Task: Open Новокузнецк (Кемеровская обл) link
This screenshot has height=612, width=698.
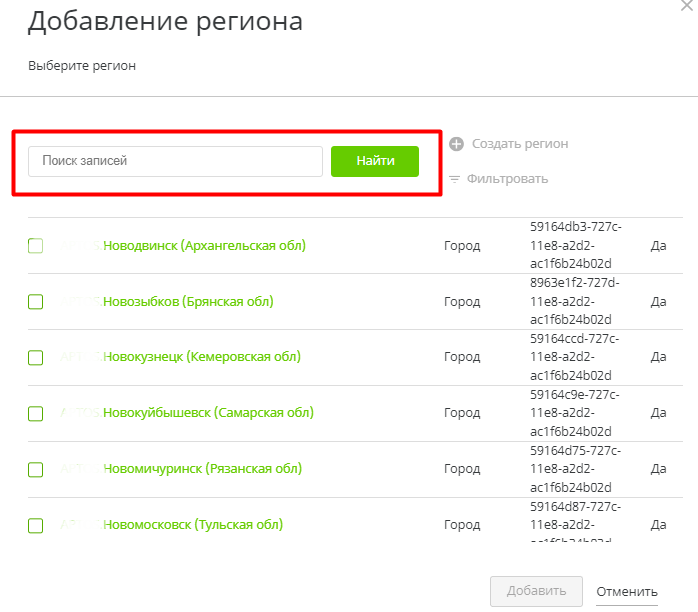Action: coord(201,357)
